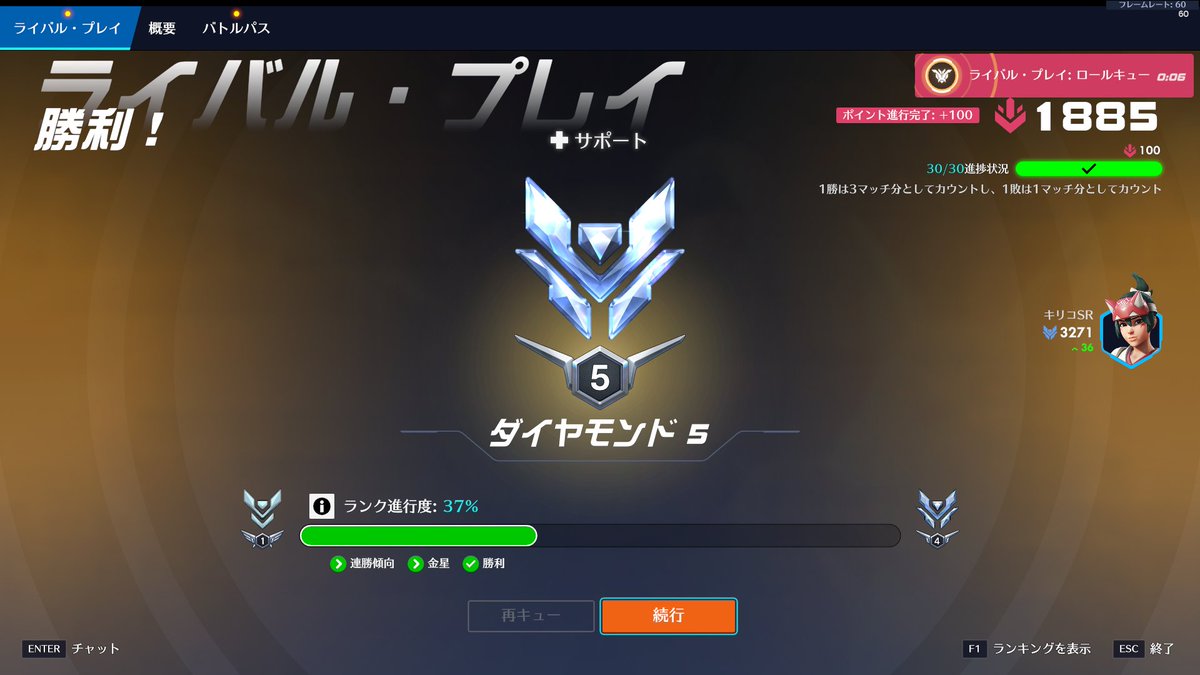Click the 30/30 progress bar with checkmark
The image size is (1200, 675).
tap(1088, 168)
